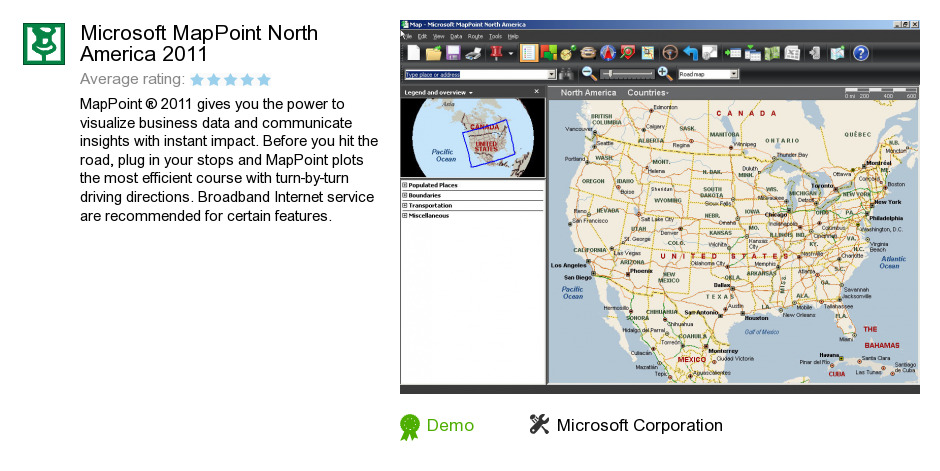Open the Route menu

(475, 37)
